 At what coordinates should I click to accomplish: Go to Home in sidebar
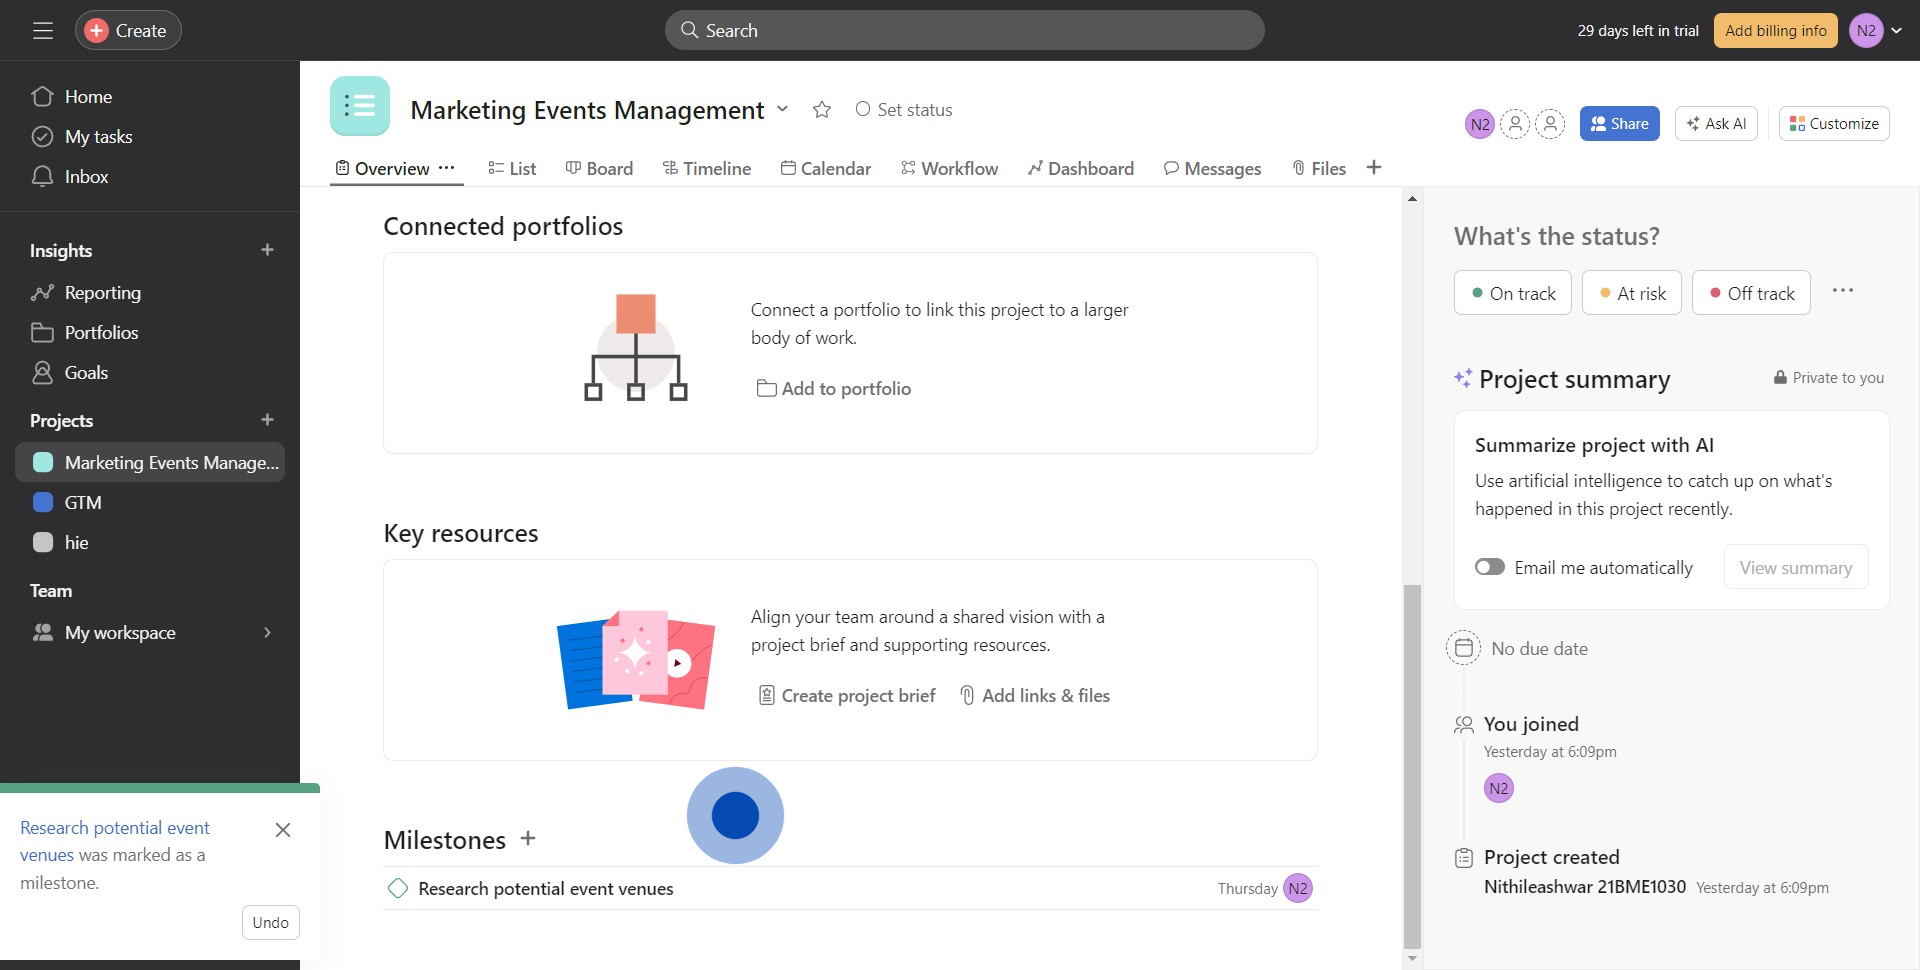pos(88,97)
